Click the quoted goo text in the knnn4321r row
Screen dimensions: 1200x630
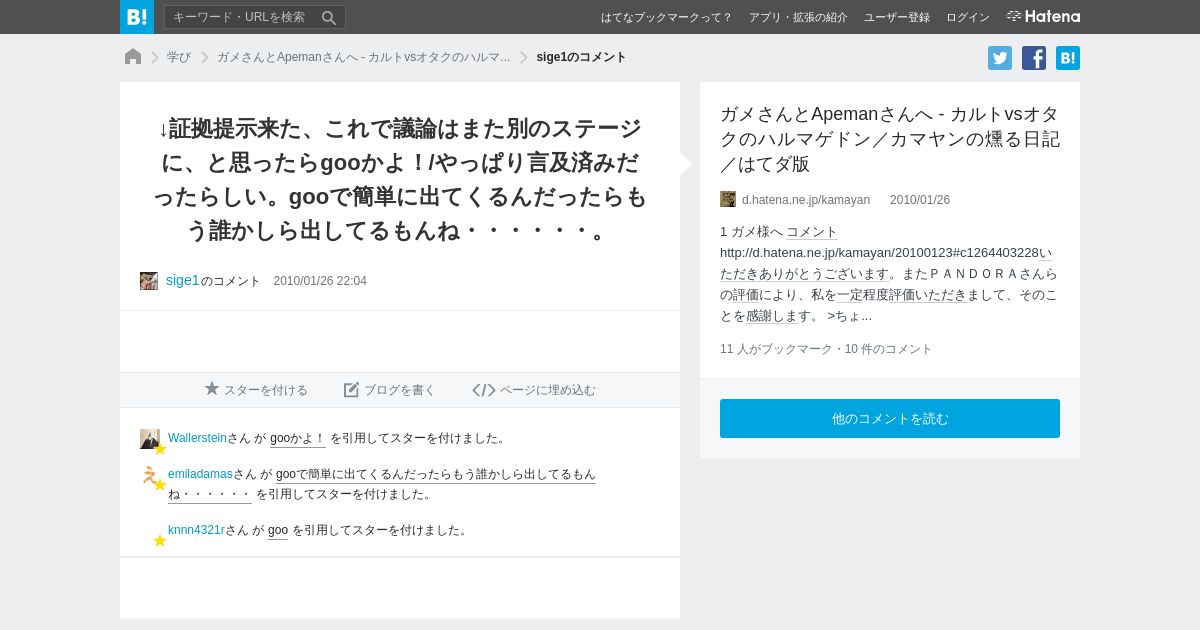click(x=278, y=530)
